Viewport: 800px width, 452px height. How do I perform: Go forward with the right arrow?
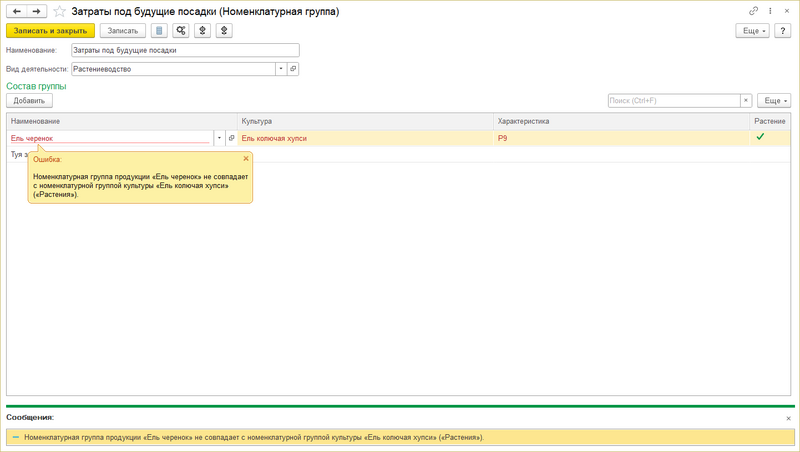pyautogui.click(x=37, y=11)
